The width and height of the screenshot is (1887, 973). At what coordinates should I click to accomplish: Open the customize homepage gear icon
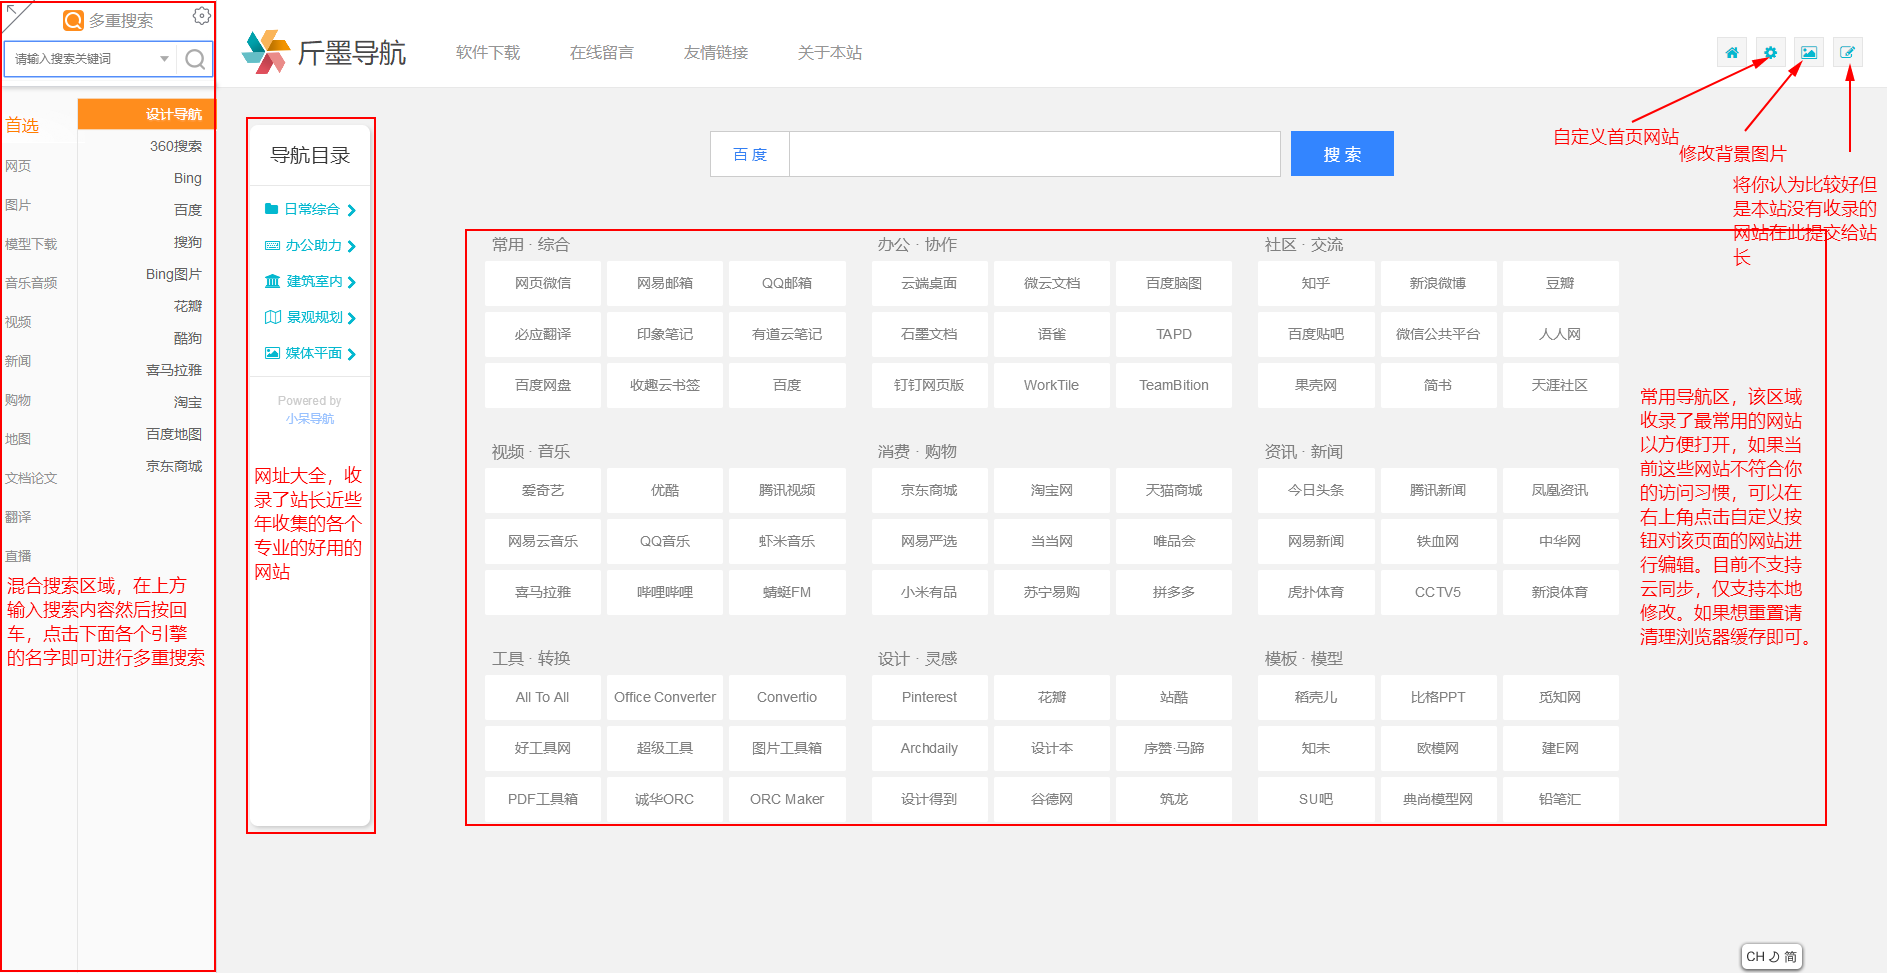[x=1770, y=52]
